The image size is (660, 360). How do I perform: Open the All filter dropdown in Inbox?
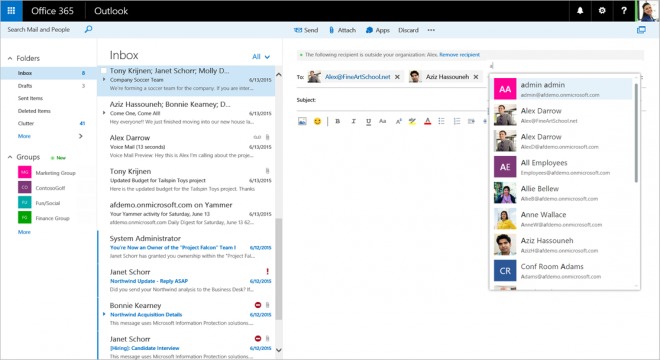(261, 56)
